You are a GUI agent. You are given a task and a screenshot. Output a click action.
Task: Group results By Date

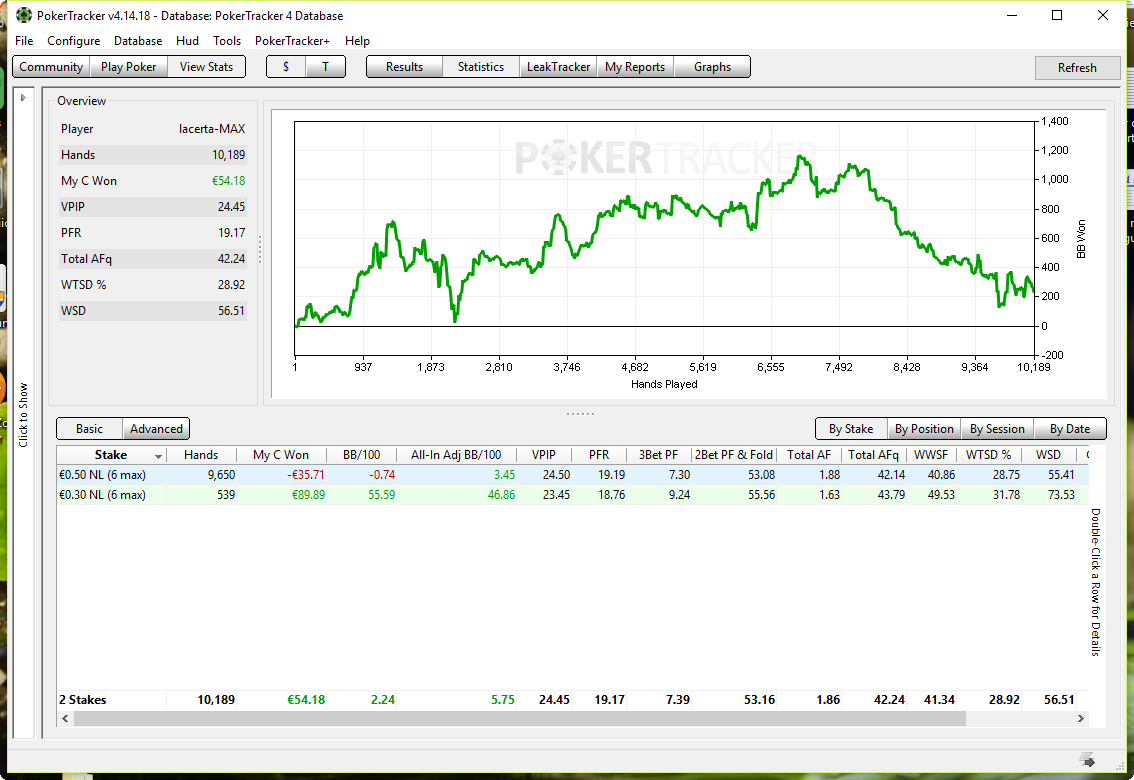[x=1070, y=429]
